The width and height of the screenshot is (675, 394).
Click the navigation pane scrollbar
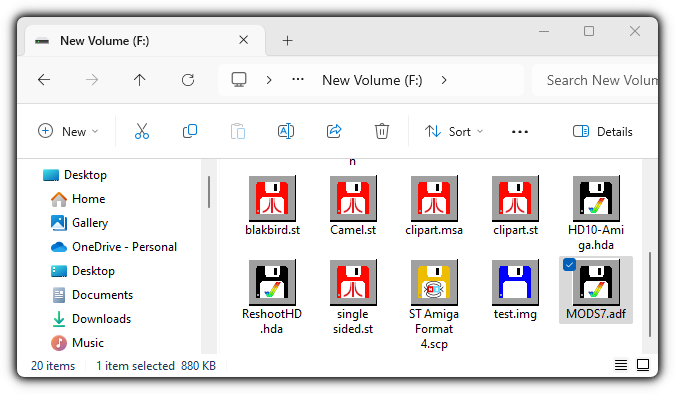(x=209, y=192)
